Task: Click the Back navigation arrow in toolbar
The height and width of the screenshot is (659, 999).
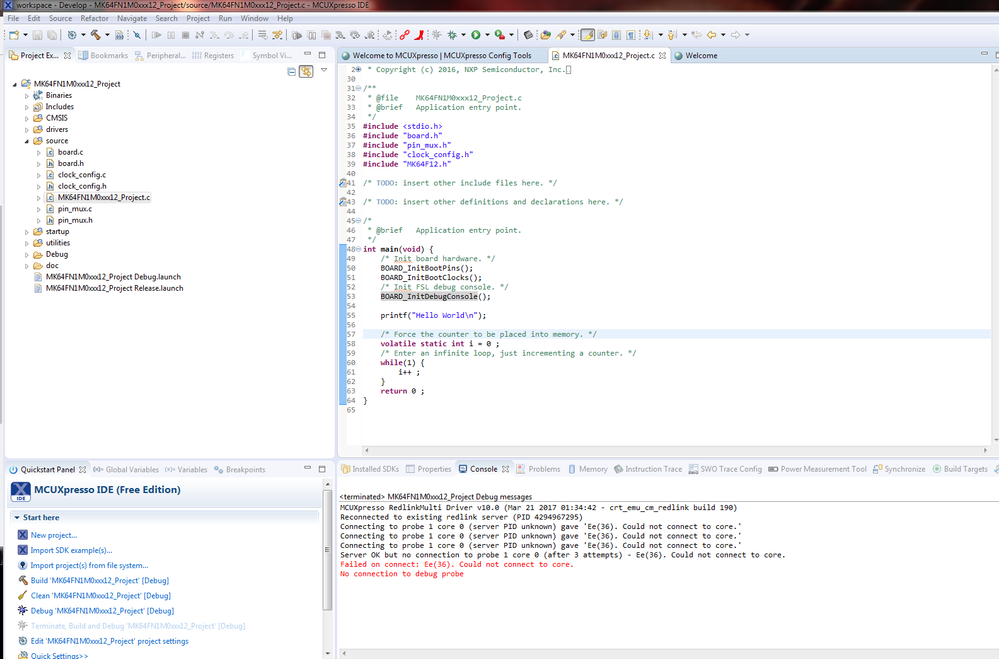Action: coord(710,35)
